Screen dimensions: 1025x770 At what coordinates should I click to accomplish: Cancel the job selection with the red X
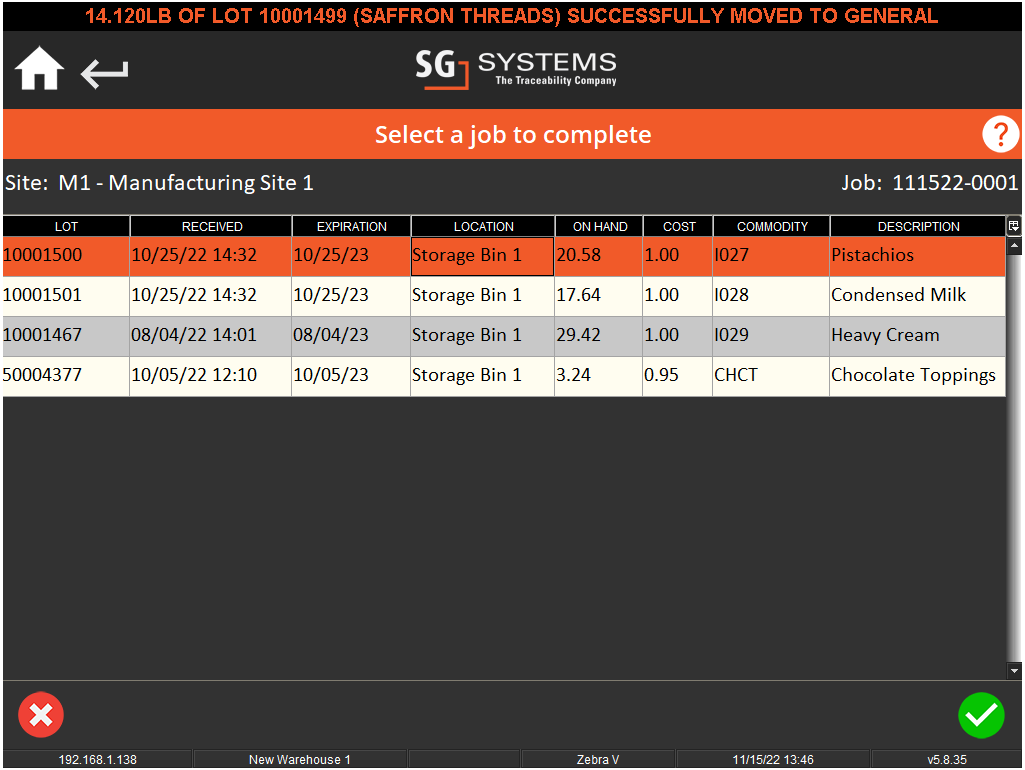pyautogui.click(x=41, y=715)
